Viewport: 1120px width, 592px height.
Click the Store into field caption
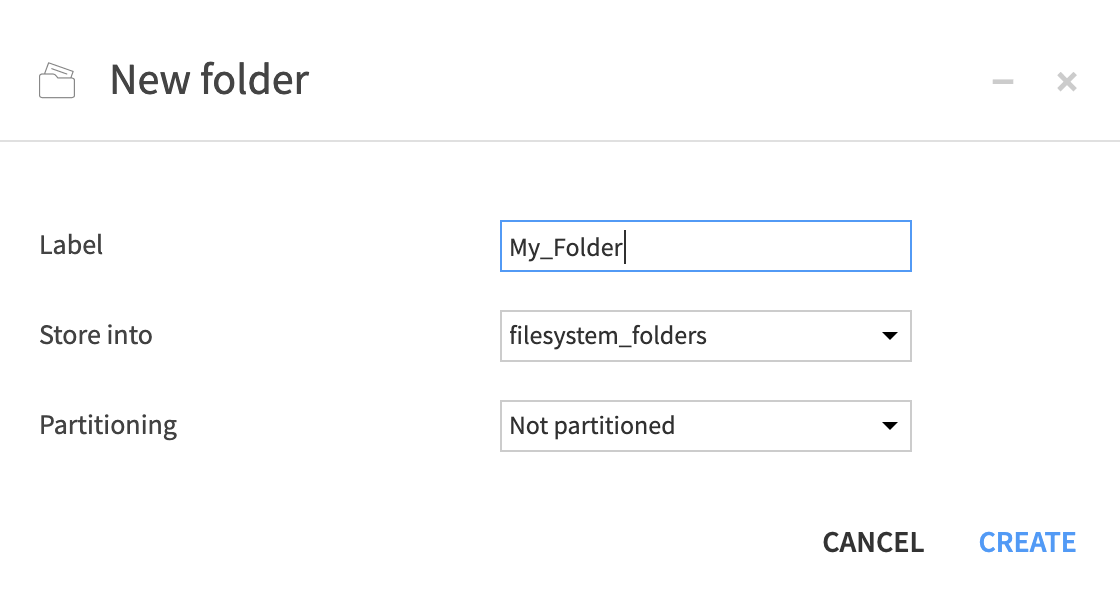pyautogui.click(x=96, y=335)
